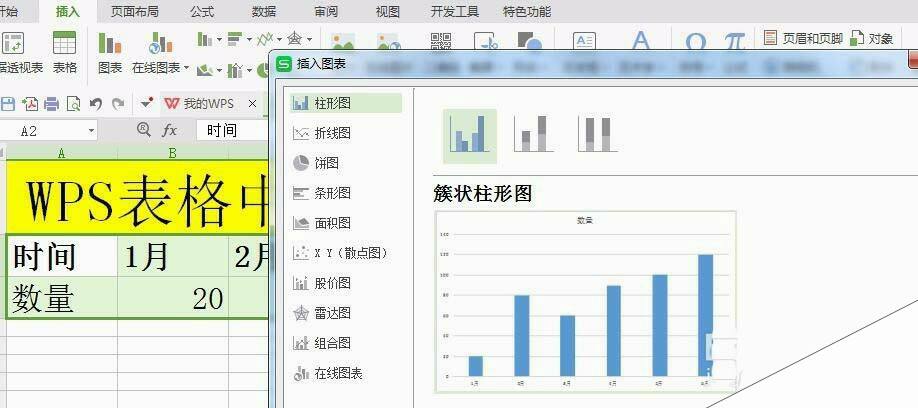The width and height of the screenshot is (918, 408).
Task: Insert an area chart from ribbon mini-icon
Action: click(204, 70)
